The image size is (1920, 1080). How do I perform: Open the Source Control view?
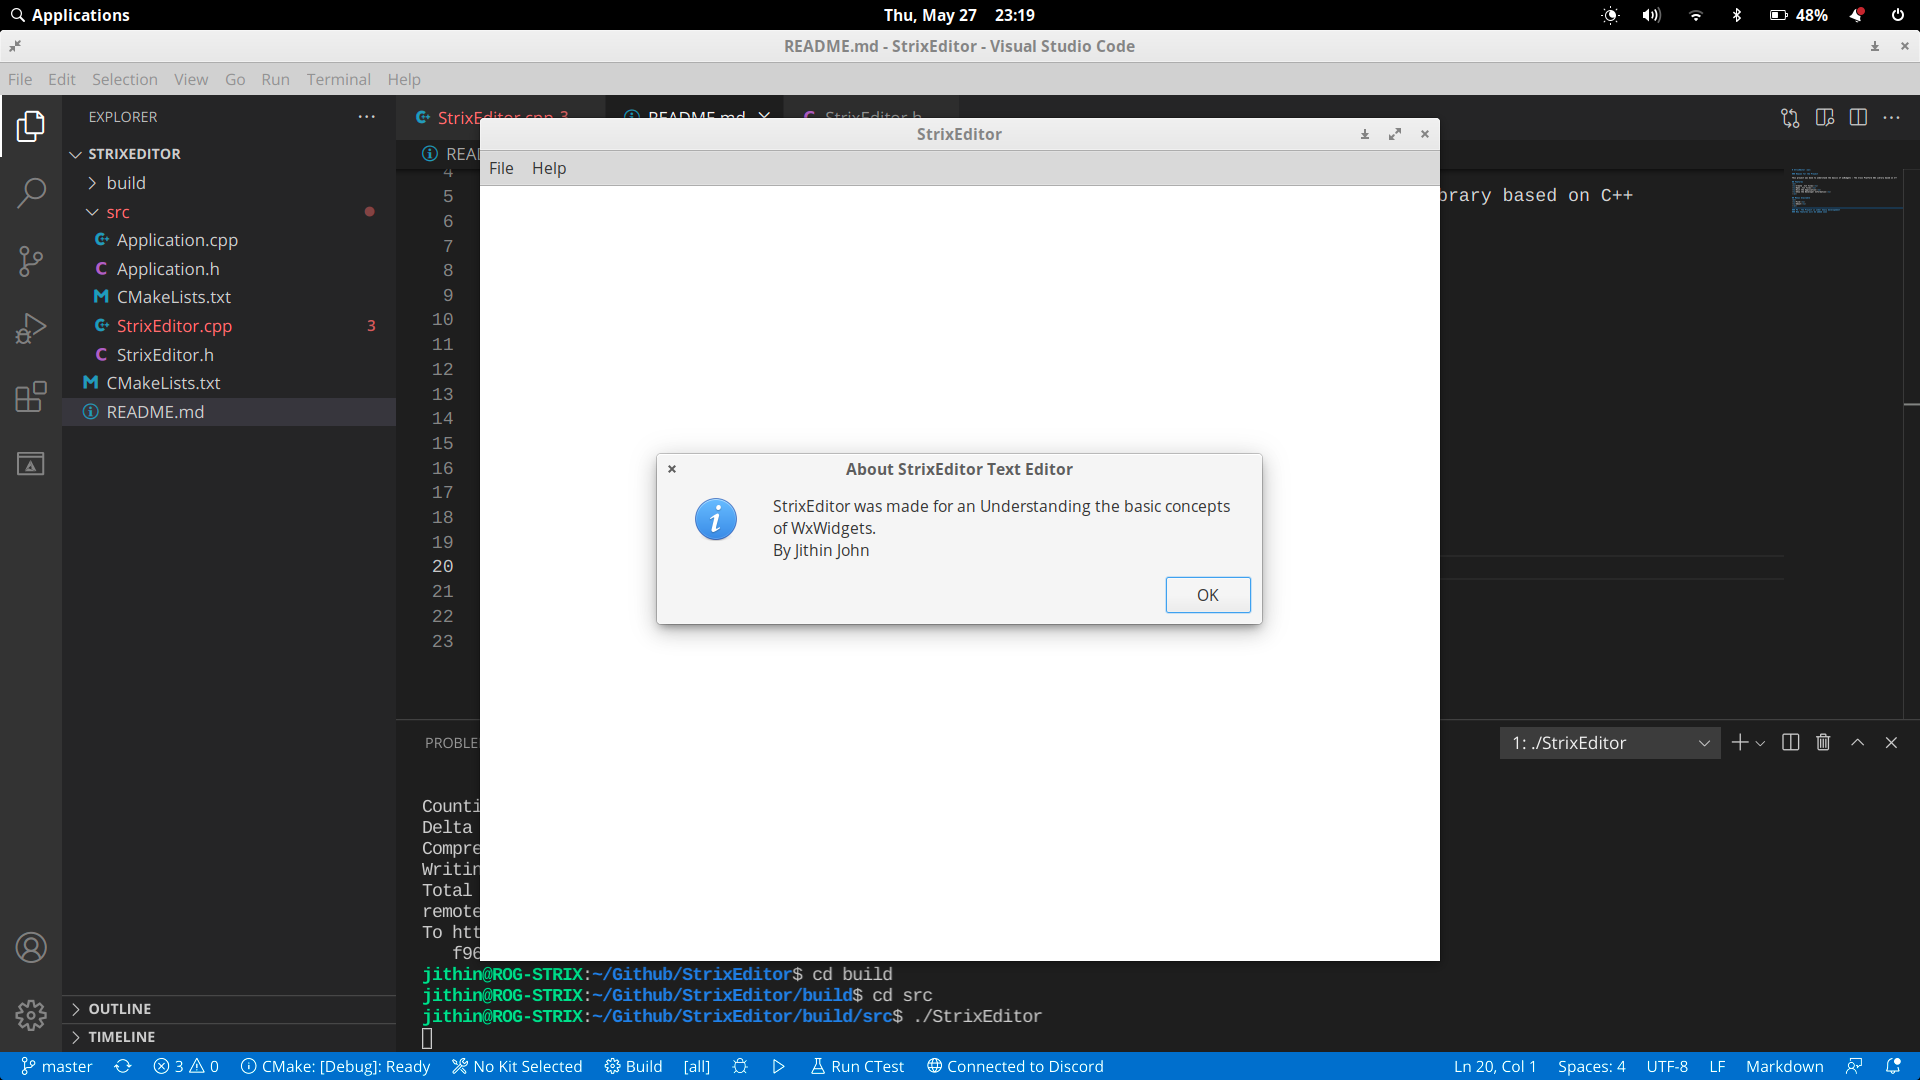click(x=31, y=261)
